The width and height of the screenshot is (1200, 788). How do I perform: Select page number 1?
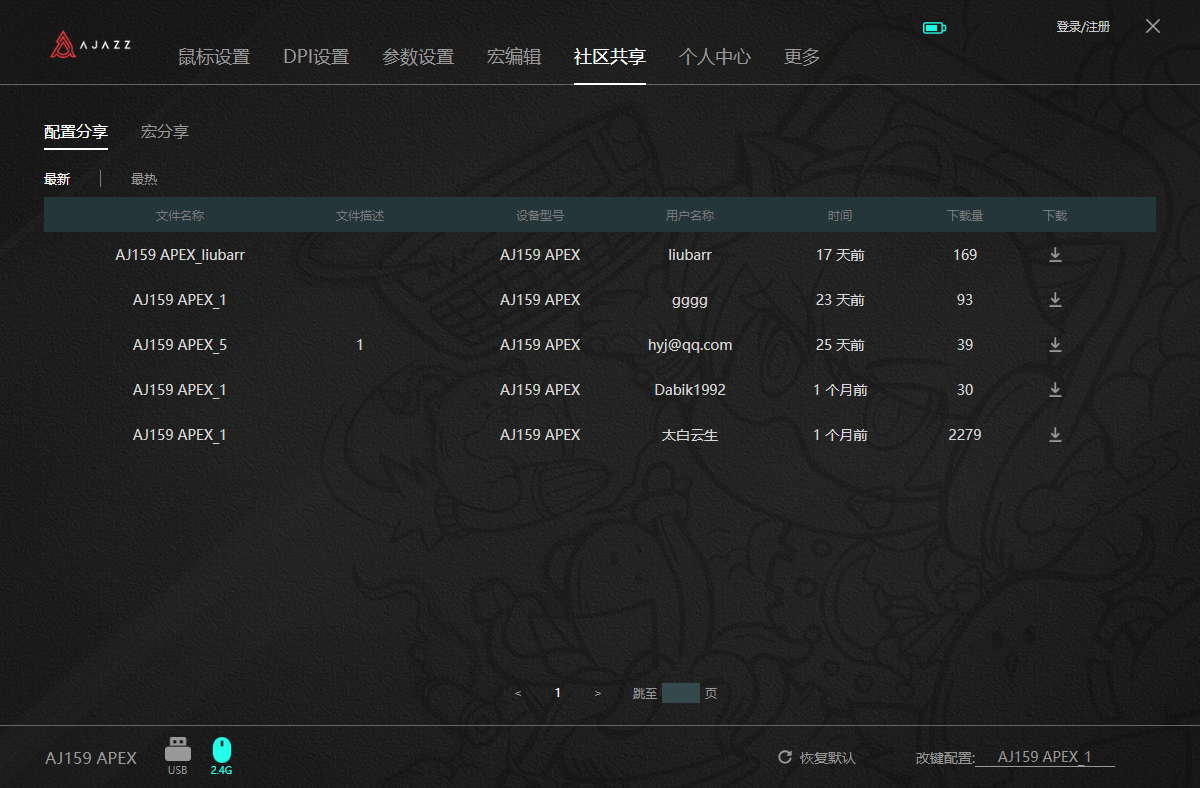[558, 693]
